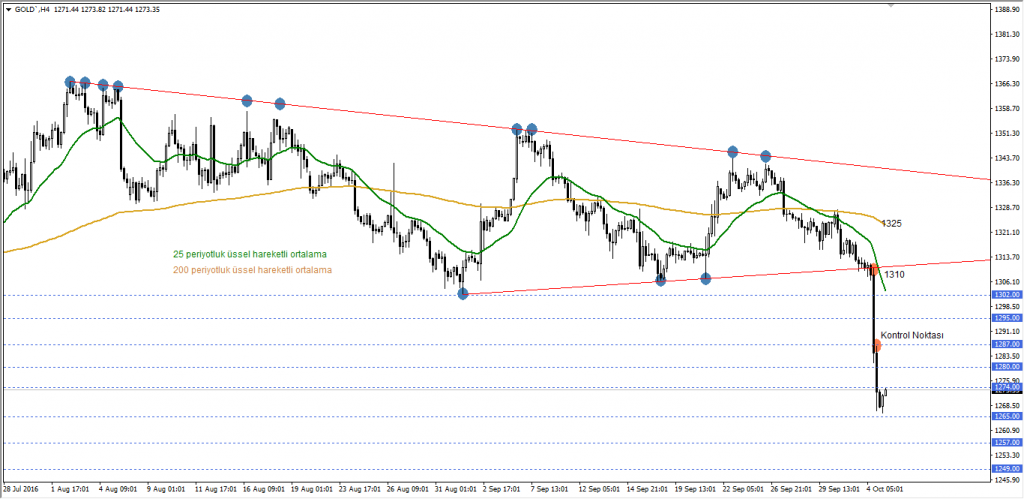The width and height of the screenshot is (1024, 499).
Task: Click the chart shift marker triangle at top
Action: click(x=891, y=5)
